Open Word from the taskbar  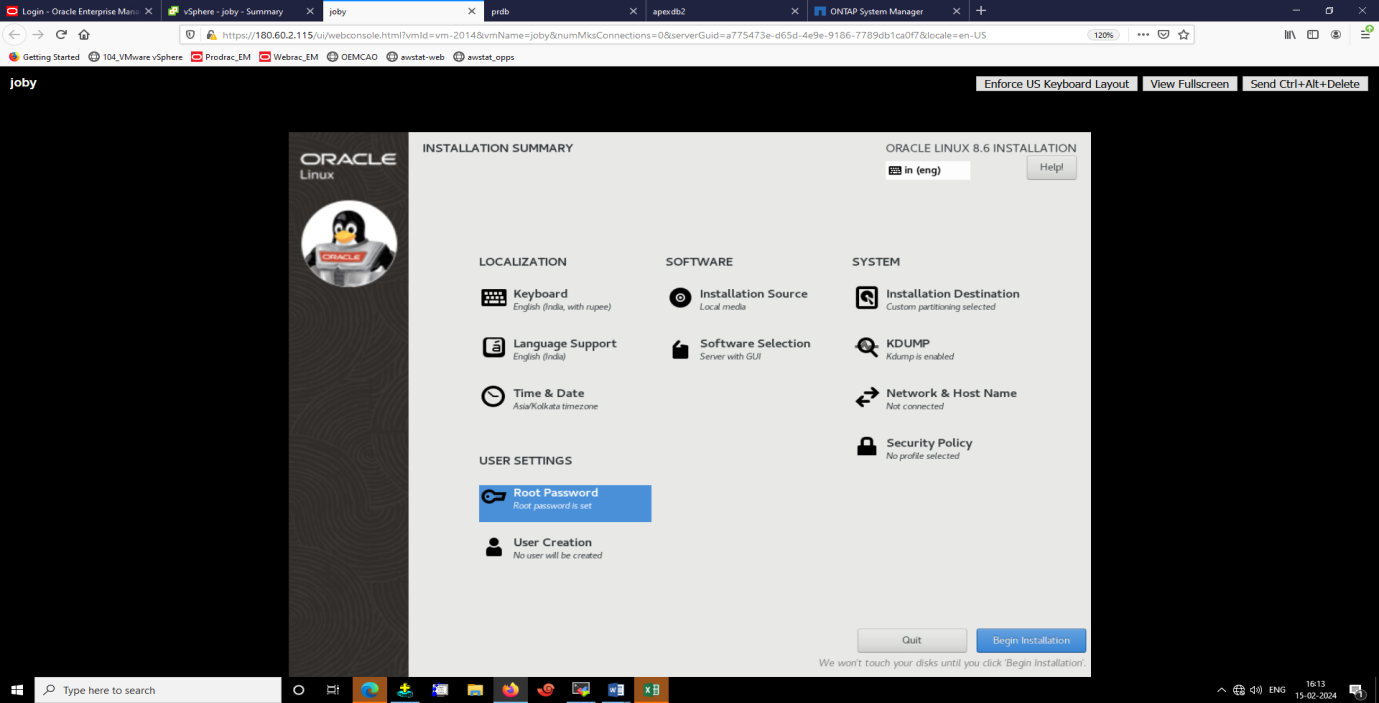click(616, 690)
